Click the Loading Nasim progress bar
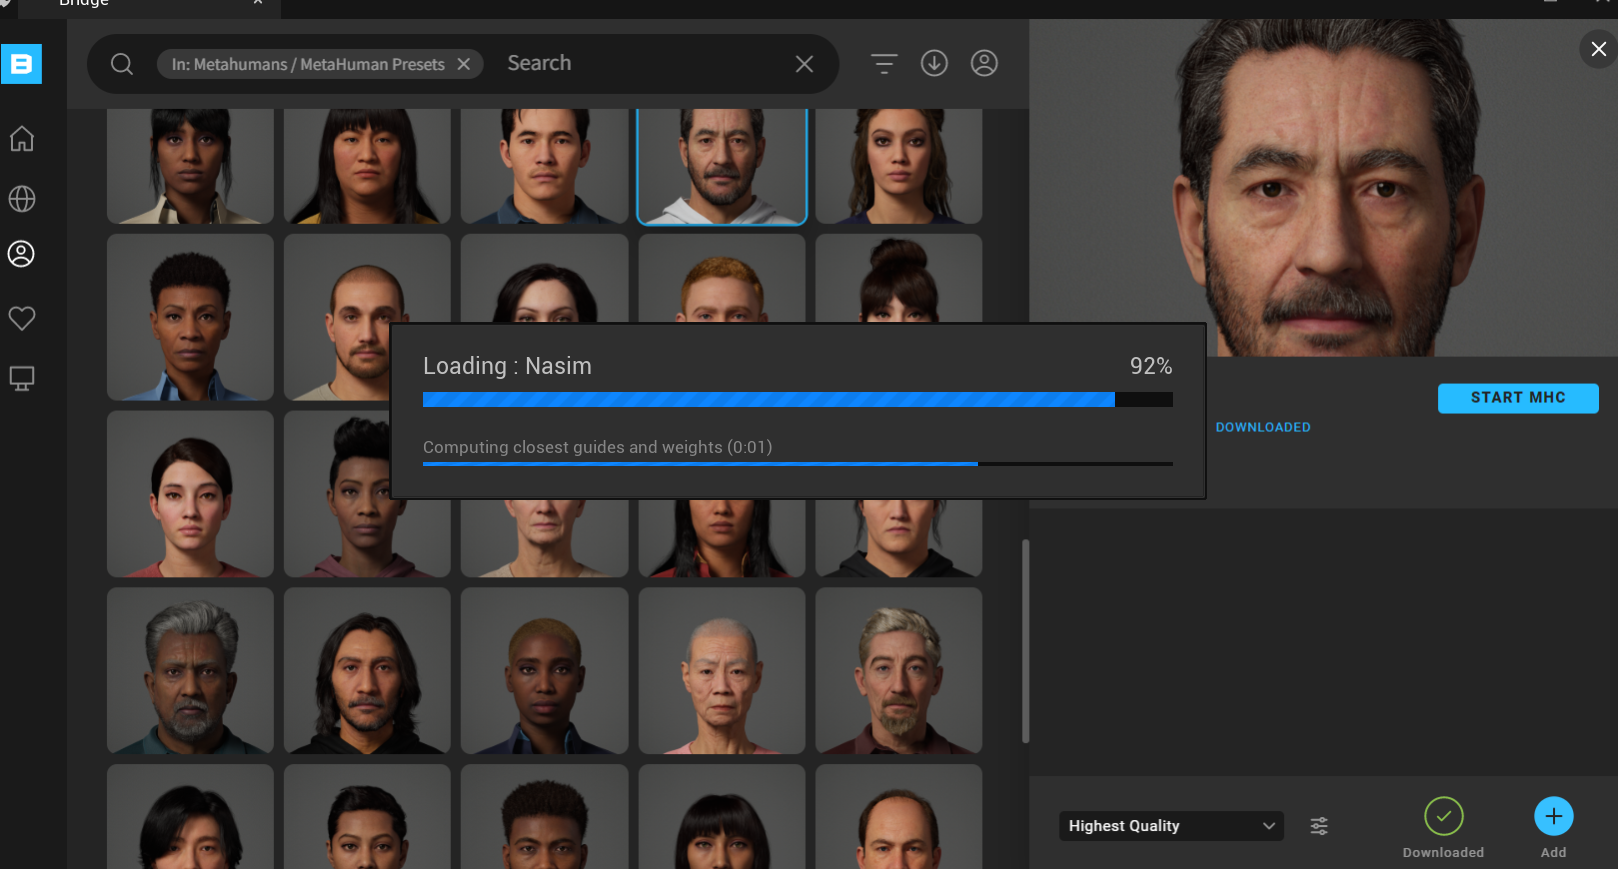This screenshot has width=1618, height=869. point(797,400)
